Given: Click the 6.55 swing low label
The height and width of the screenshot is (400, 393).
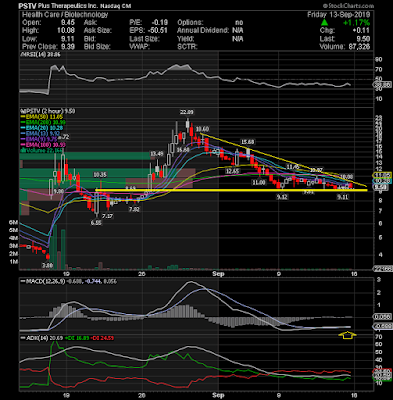Looking at the screenshot, I should [x=96, y=223].
